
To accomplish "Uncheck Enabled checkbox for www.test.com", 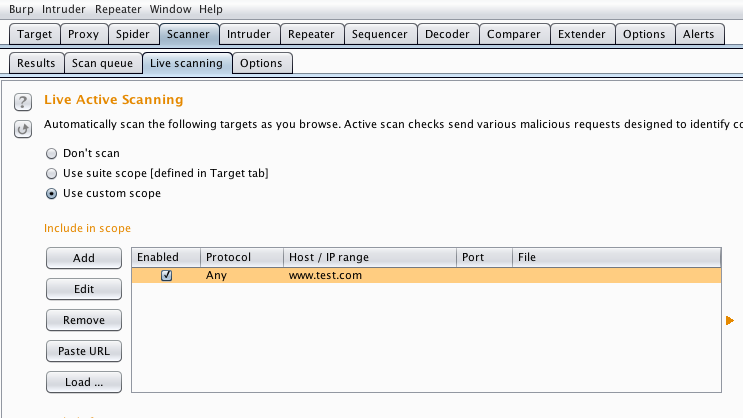I will (167, 275).
